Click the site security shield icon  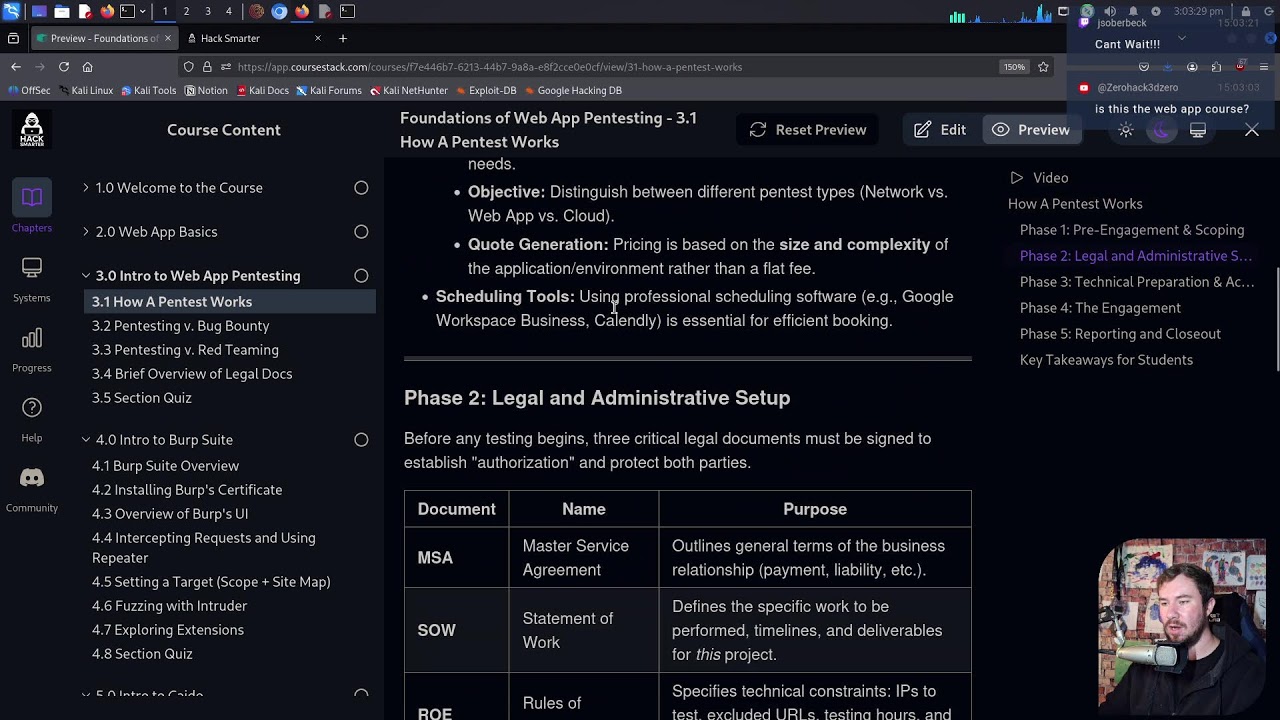pos(188,67)
